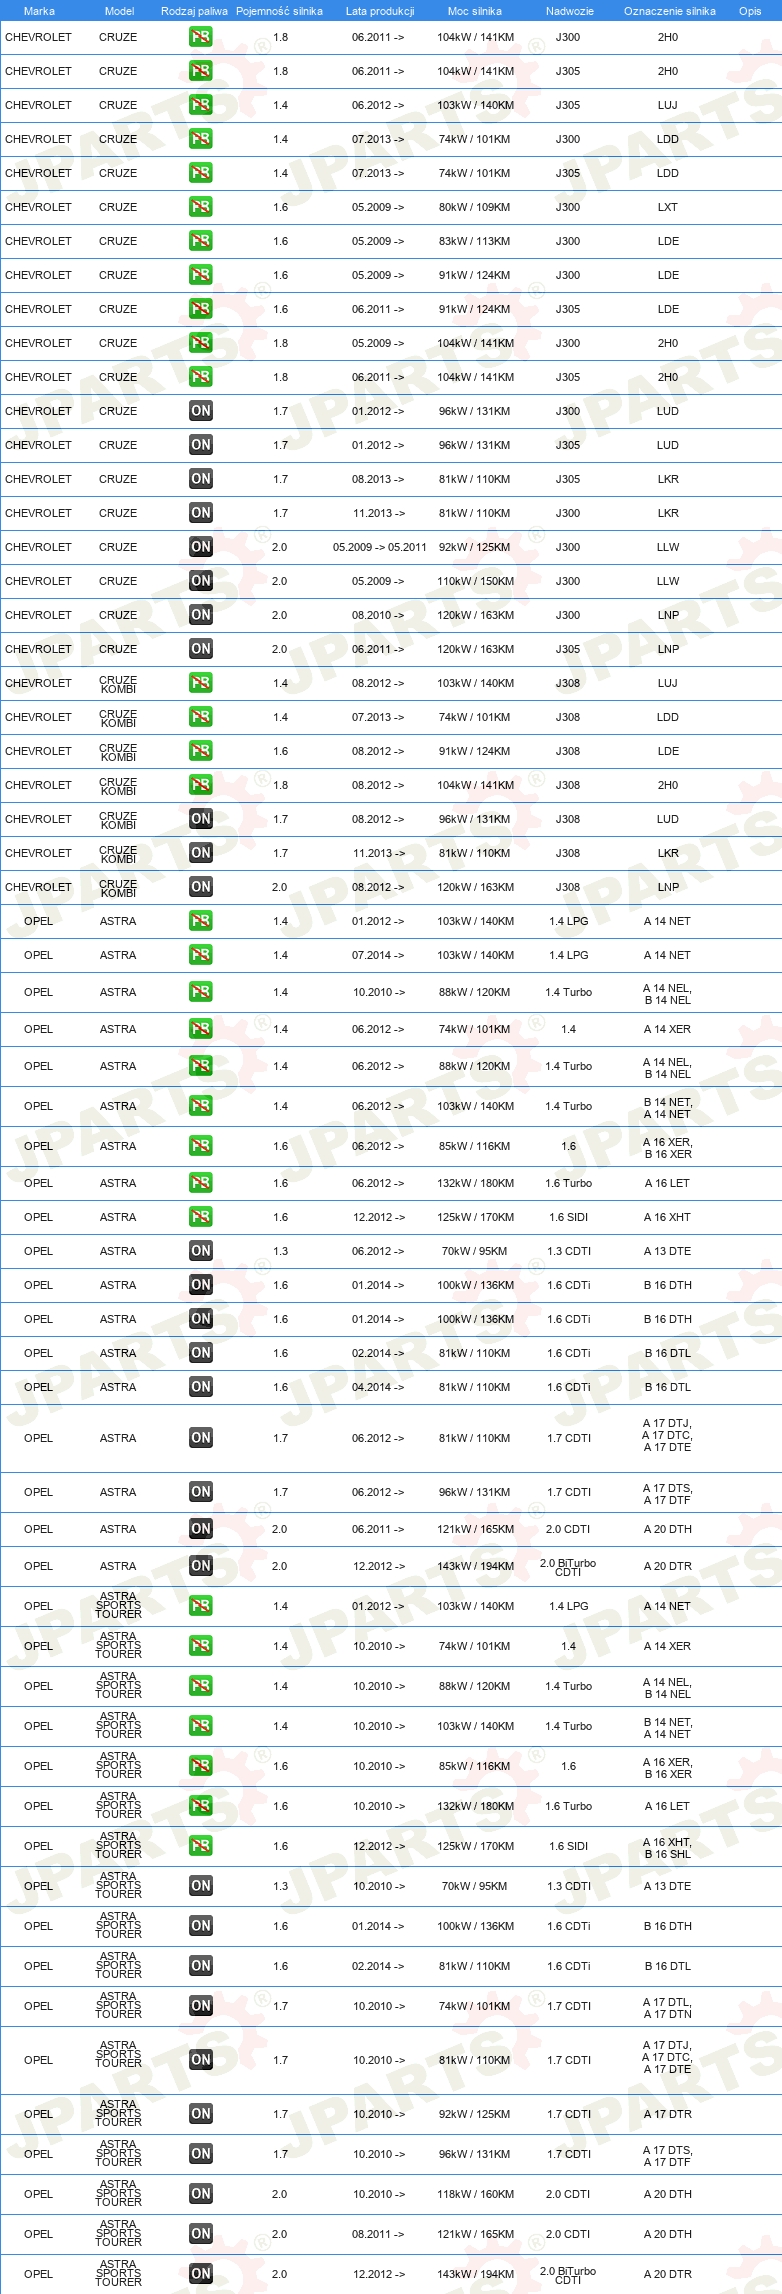Select the 118kW / 160KM power cell
This screenshot has height=2294, width=782.
coord(475,2194)
